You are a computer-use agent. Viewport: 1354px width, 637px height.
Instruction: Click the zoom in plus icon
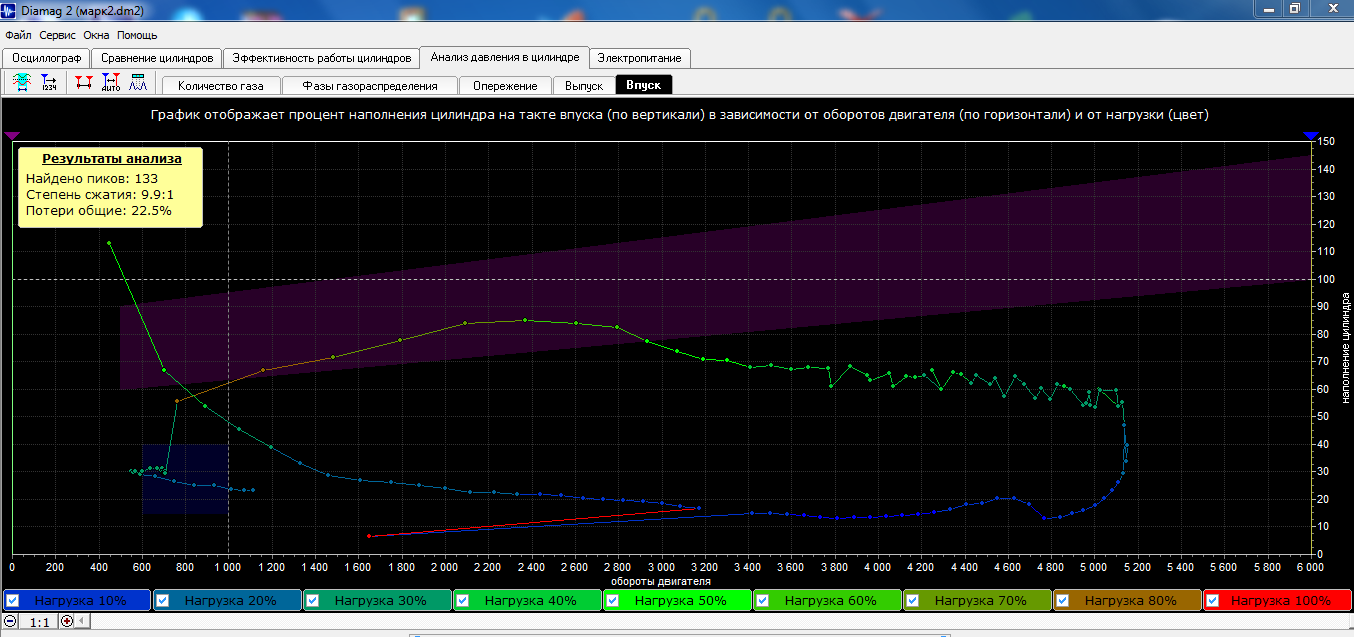click(x=67, y=621)
